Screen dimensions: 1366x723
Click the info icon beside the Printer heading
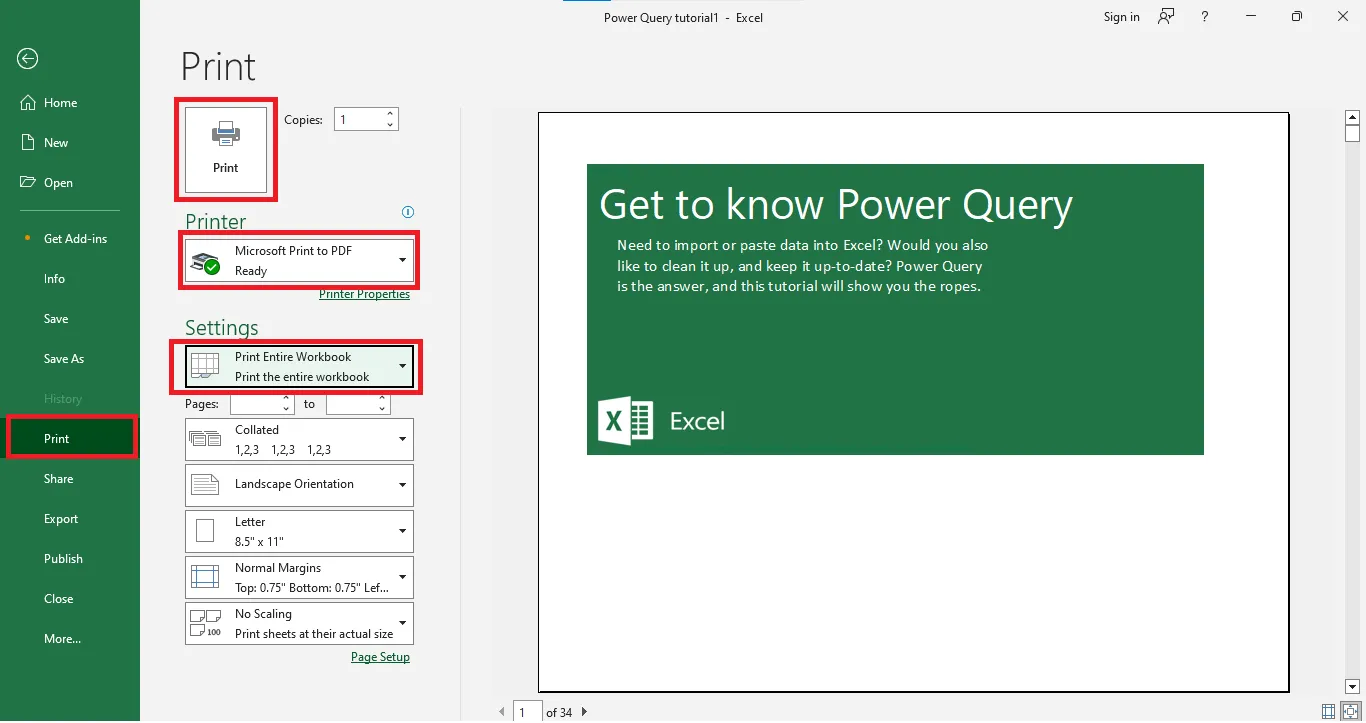pos(407,211)
